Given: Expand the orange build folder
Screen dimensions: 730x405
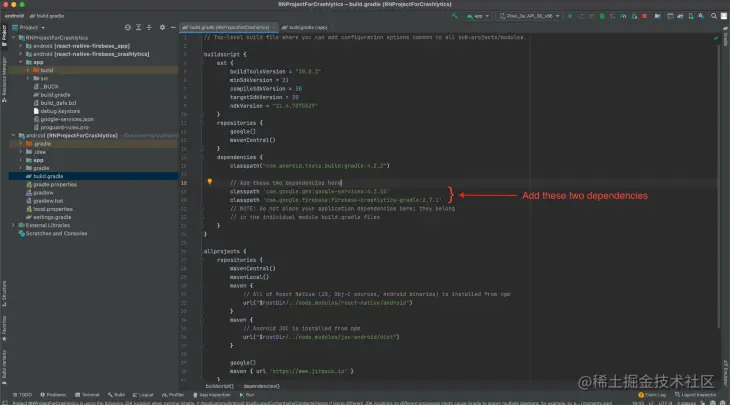Looking at the screenshot, I should click(x=28, y=70).
